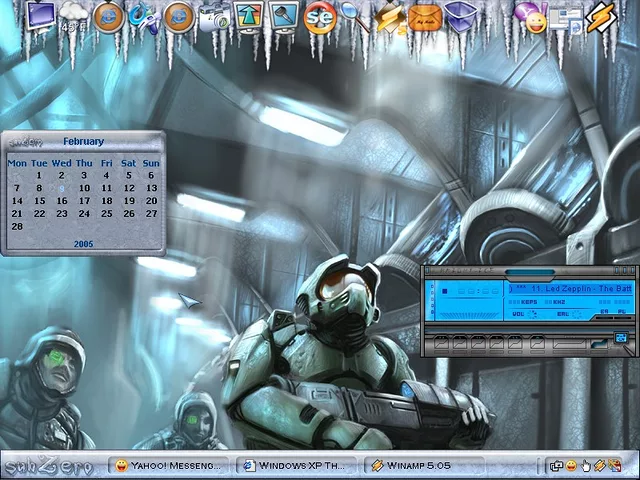Select date 25 on the calendar
The image size is (640, 480).
[x=107, y=213]
